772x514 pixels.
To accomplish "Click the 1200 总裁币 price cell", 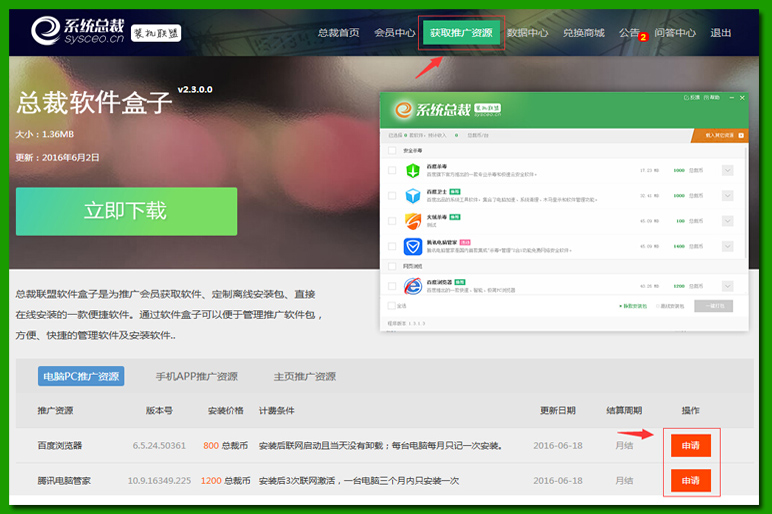I will [x=225, y=481].
